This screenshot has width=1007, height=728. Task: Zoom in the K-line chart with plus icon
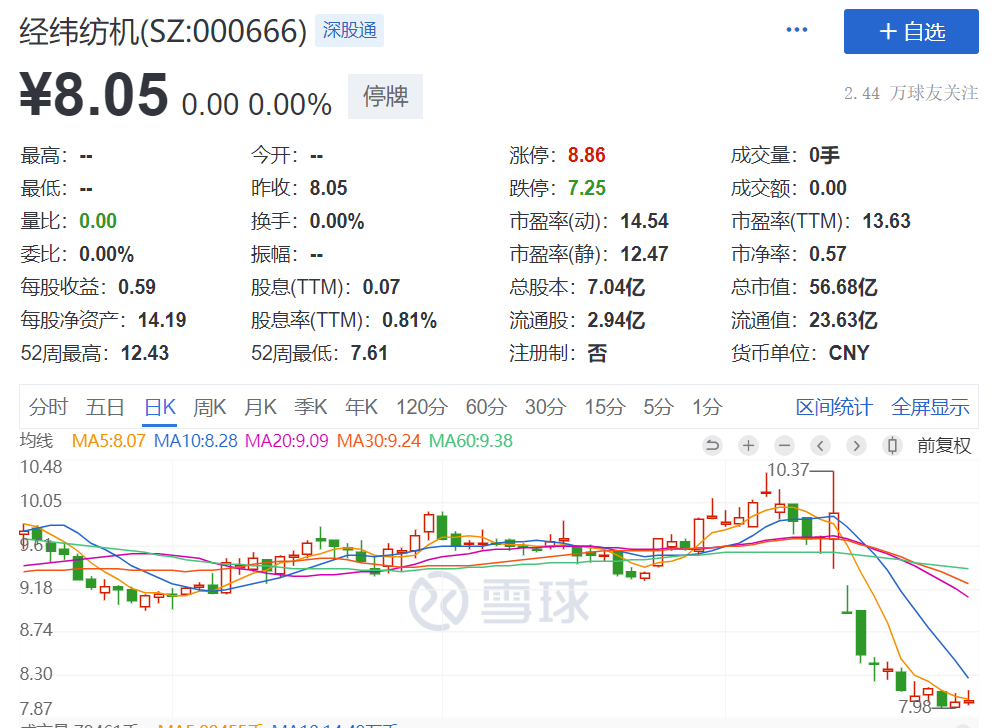(x=748, y=446)
